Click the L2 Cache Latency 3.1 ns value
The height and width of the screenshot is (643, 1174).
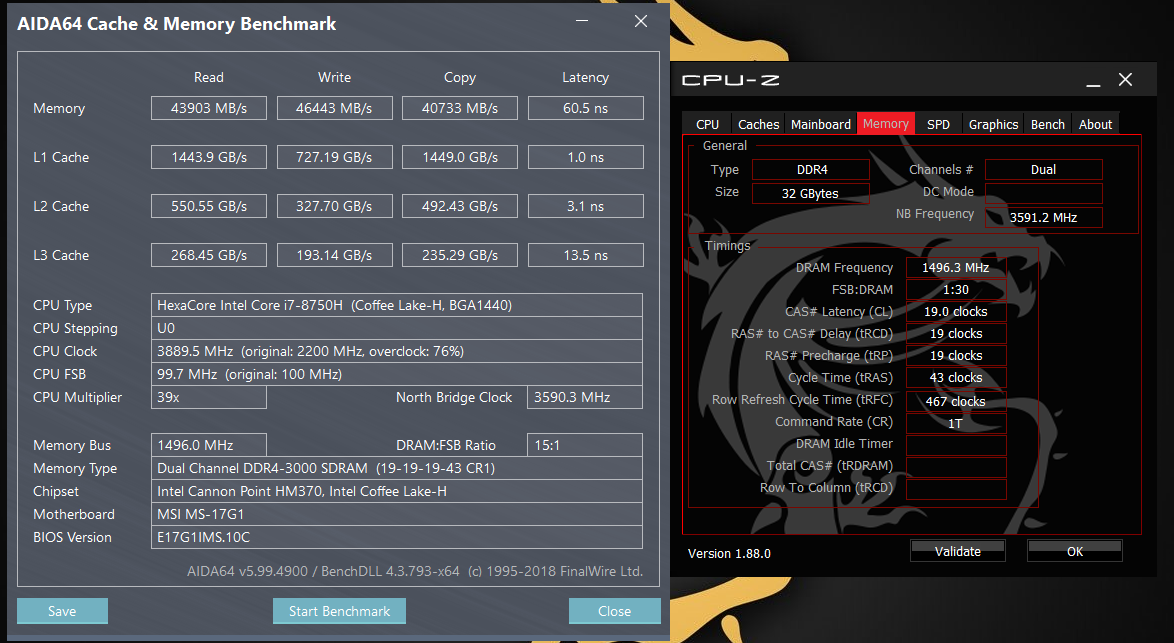pos(586,206)
